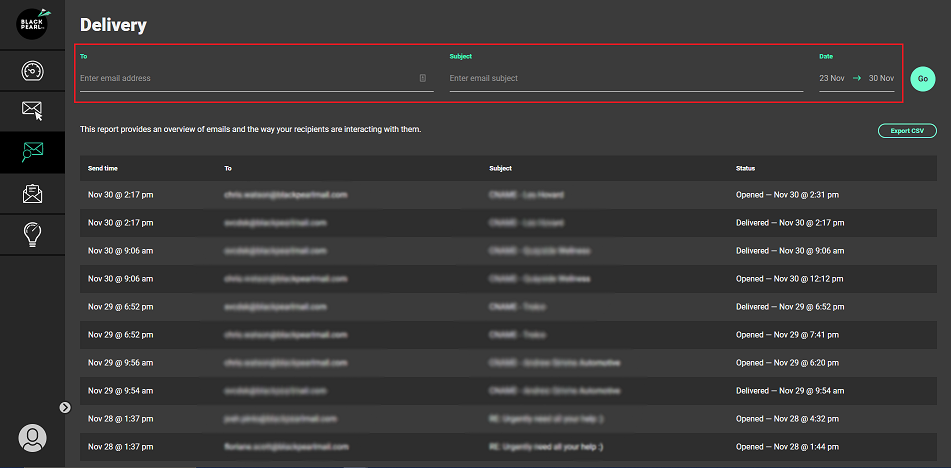Open the end date 30 Nov picker
The height and width of the screenshot is (468, 951).
pos(881,78)
